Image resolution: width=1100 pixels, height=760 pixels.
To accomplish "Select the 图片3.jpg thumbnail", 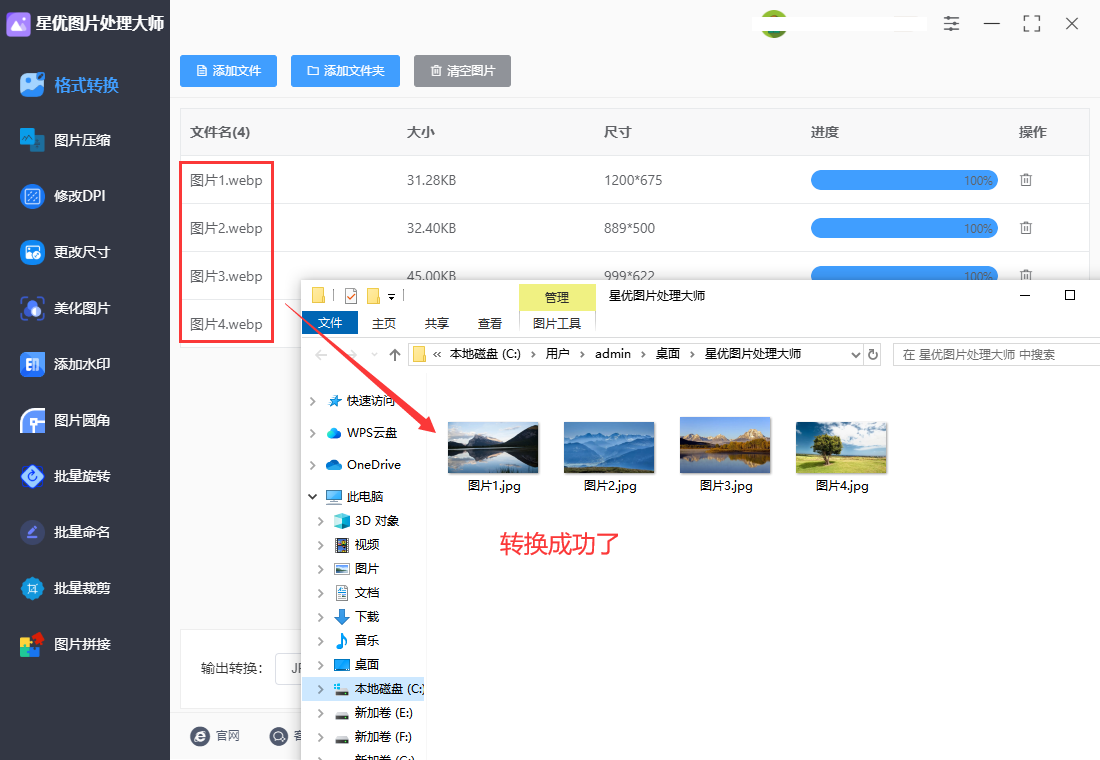I will click(x=725, y=446).
